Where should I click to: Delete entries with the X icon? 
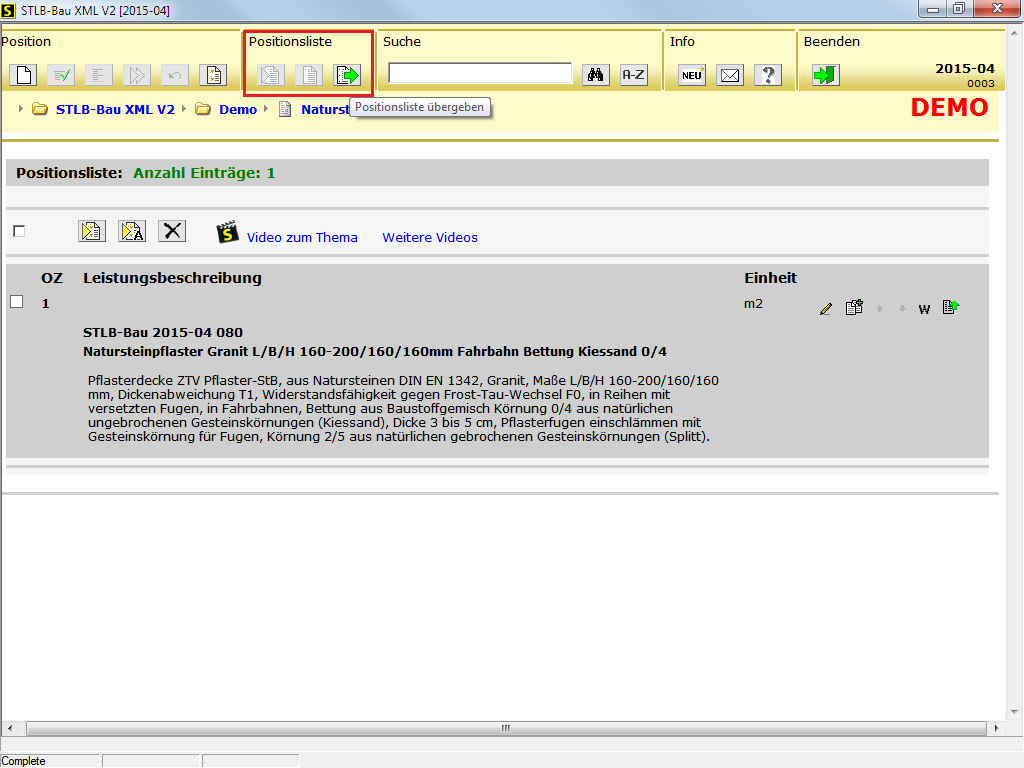[x=172, y=231]
